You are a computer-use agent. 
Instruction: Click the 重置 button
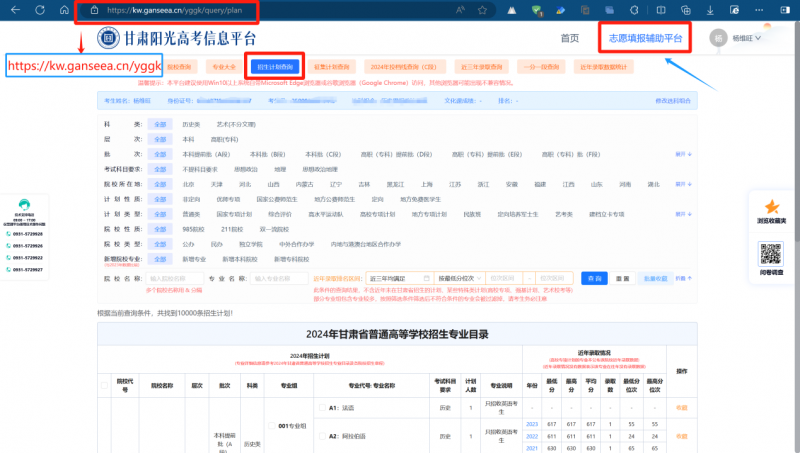click(622, 278)
